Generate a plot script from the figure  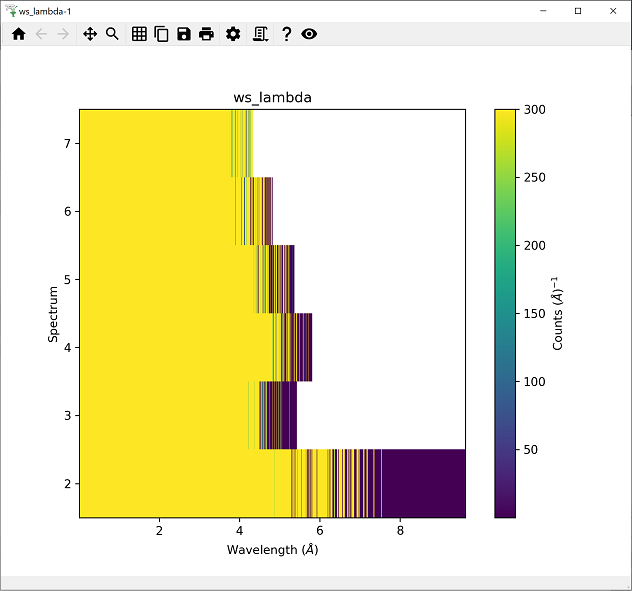260,34
